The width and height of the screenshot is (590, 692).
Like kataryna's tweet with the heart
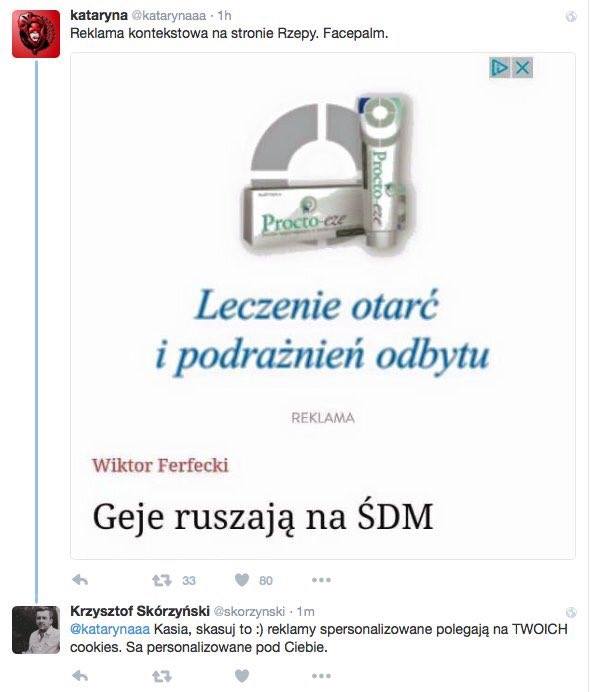(242, 579)
